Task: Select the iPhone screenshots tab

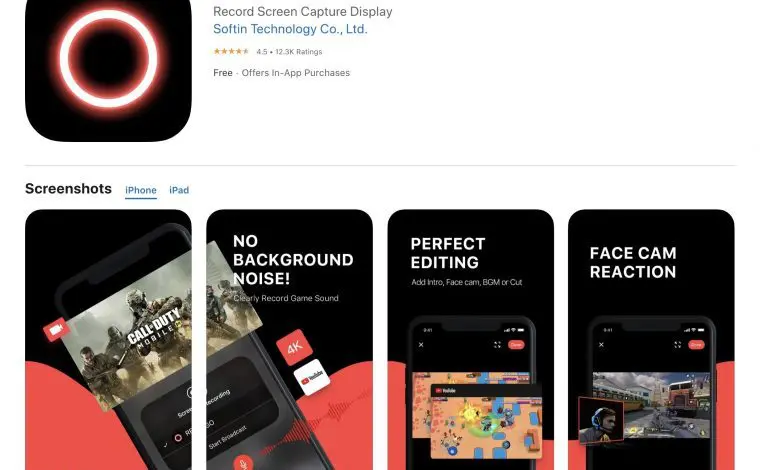Action: [x=141, y=190]
